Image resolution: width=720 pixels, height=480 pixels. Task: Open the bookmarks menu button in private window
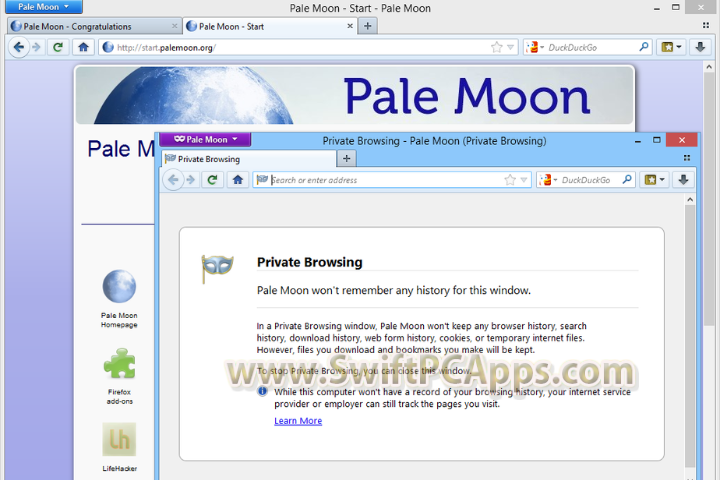(x=654, y=180)
